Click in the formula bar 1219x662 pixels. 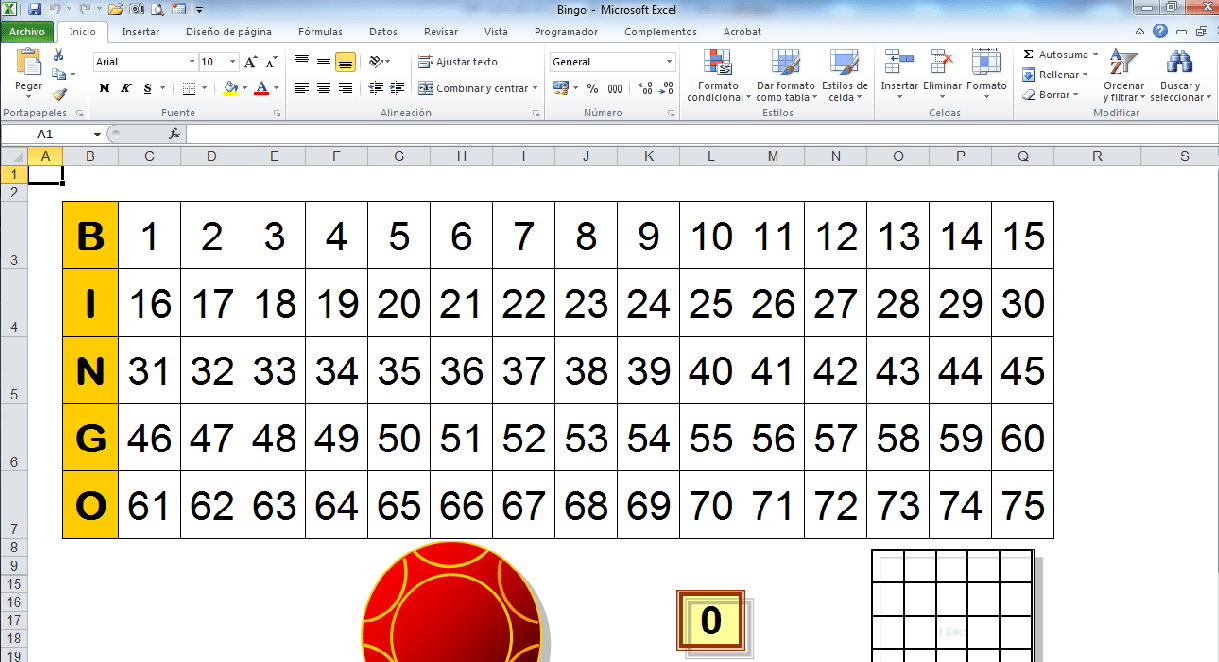[700, 133]
